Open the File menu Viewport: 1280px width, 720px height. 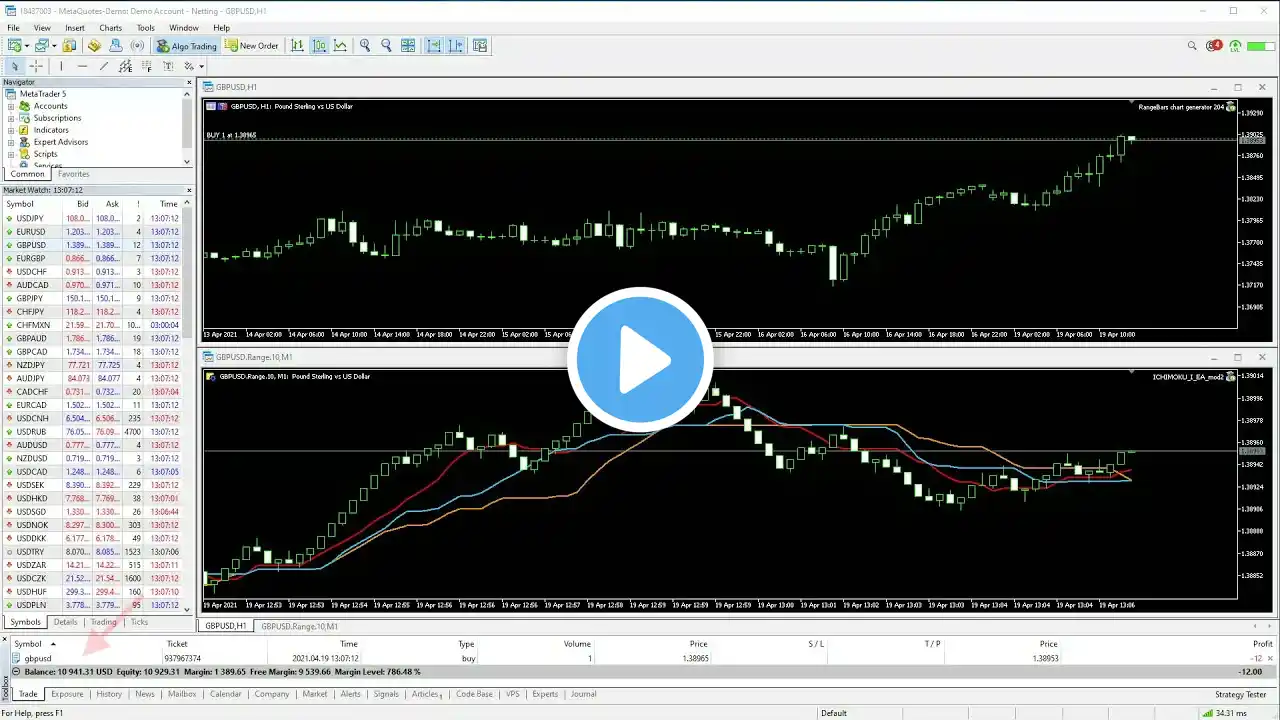tap(14, 28)
